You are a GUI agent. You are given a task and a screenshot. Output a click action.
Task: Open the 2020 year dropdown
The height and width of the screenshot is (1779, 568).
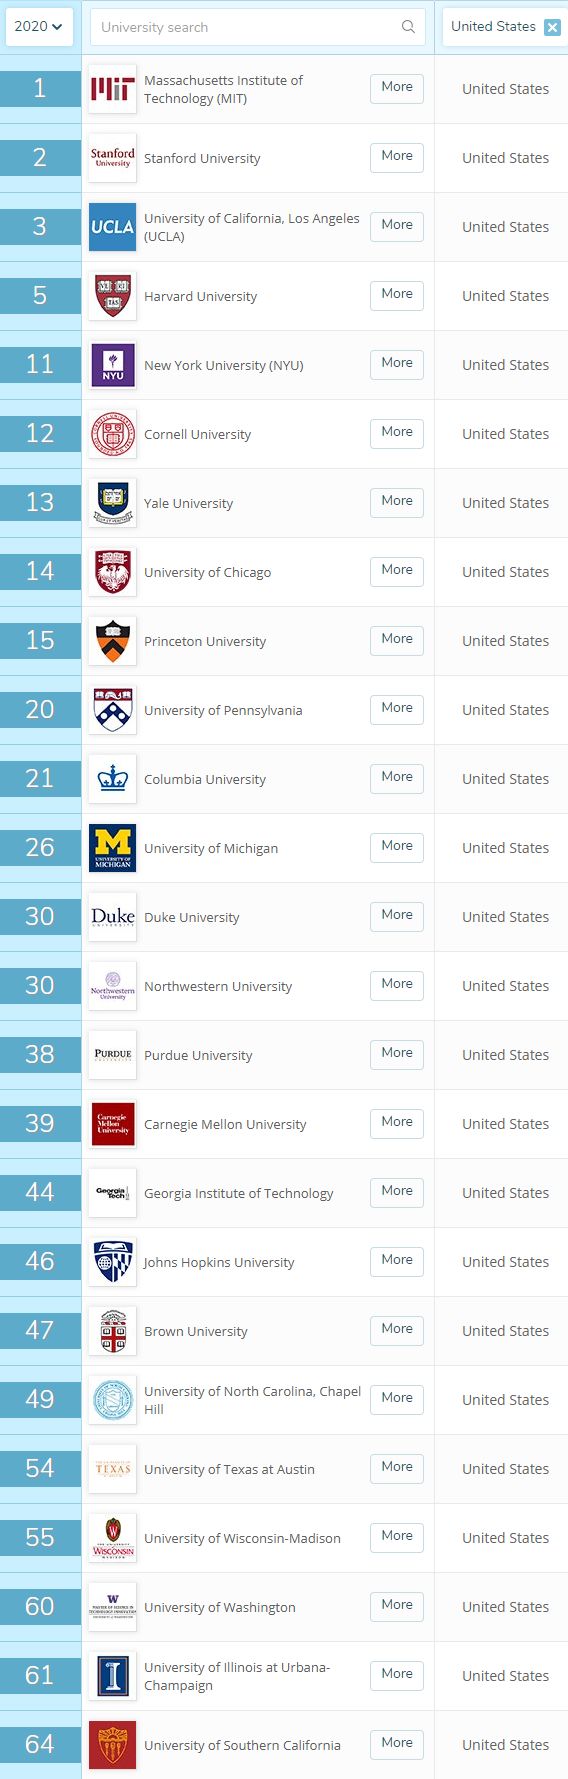[38, 27]
